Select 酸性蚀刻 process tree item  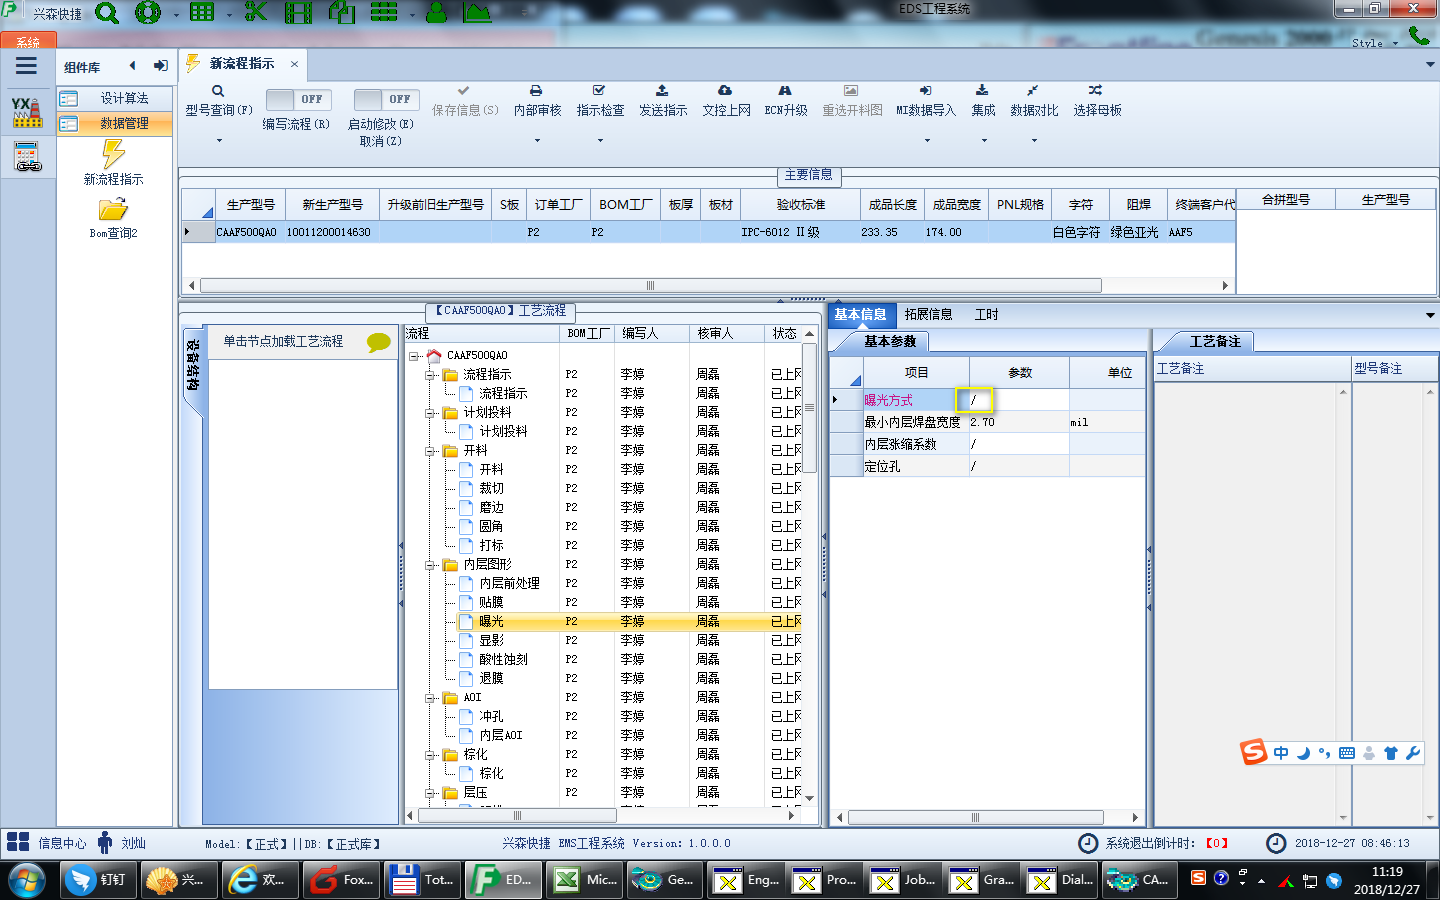point(503,659)
